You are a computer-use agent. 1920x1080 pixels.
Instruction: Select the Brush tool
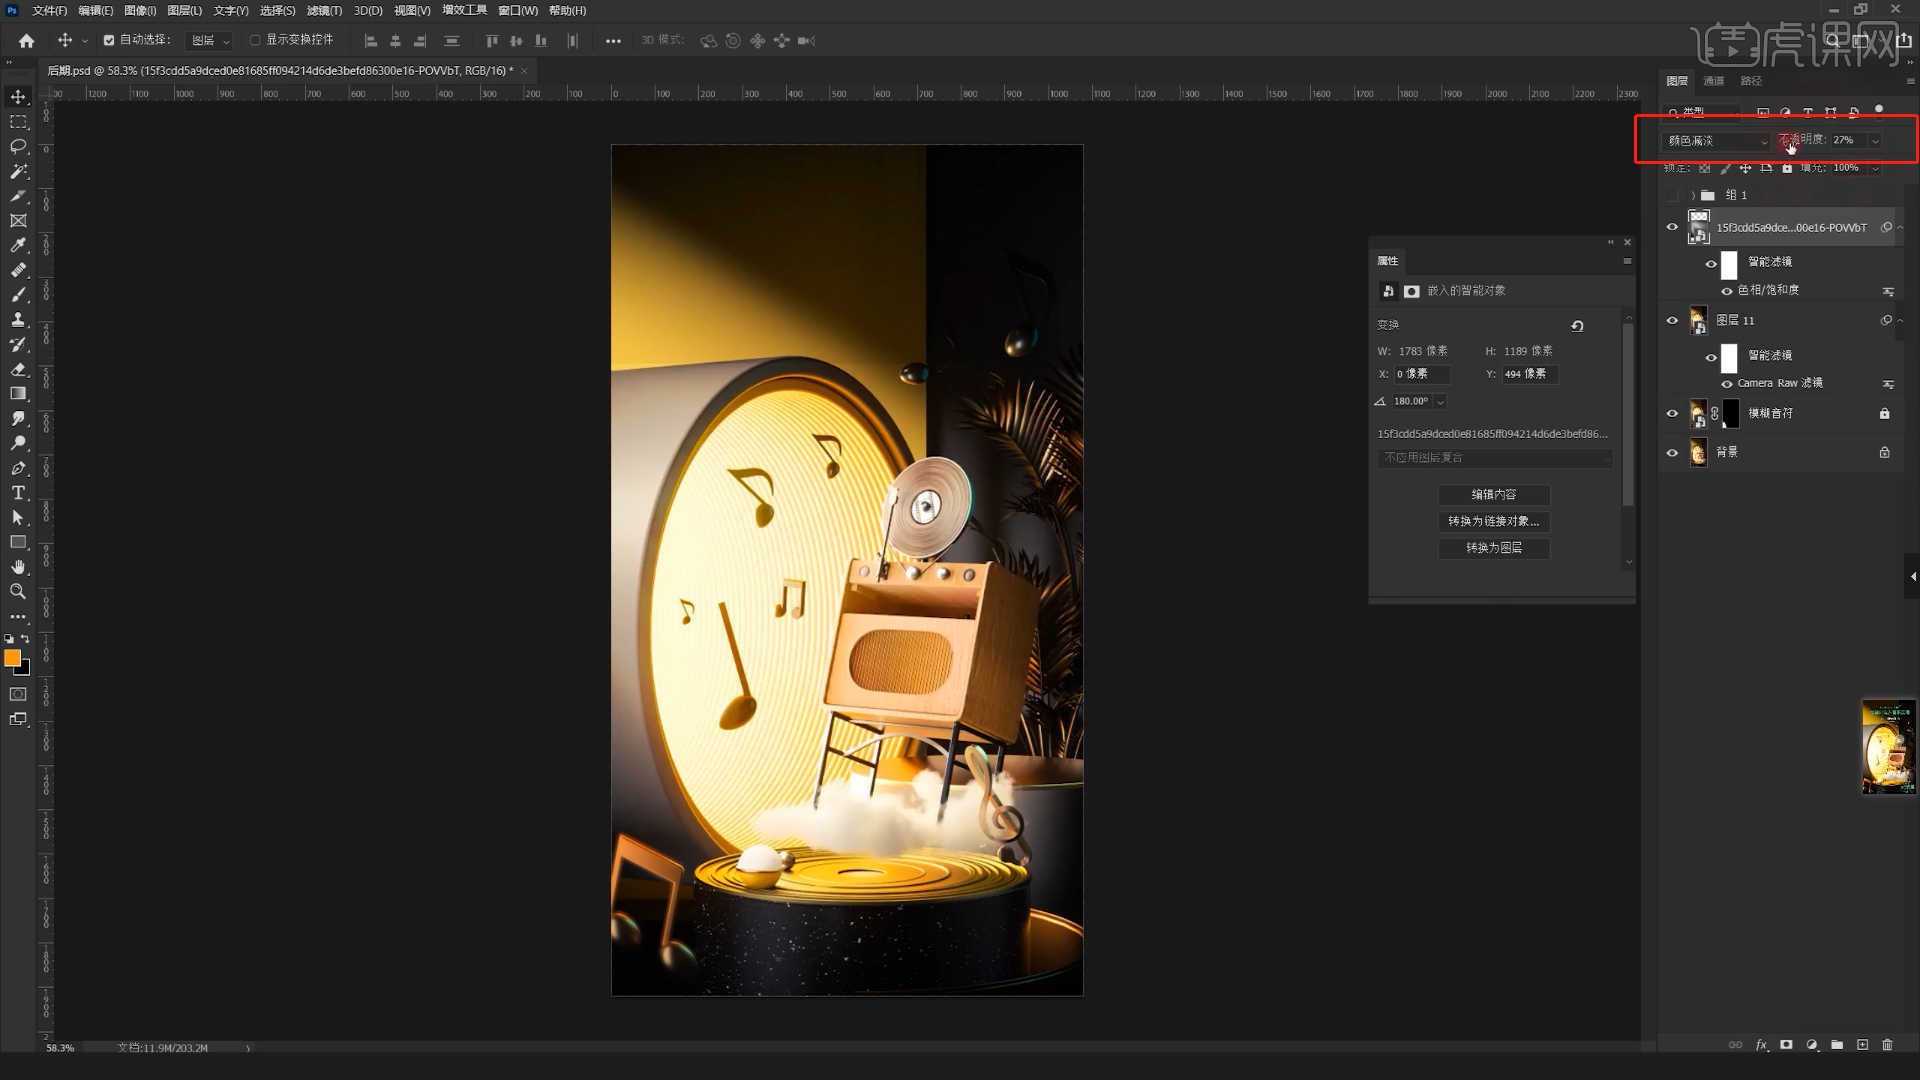(18, 295)
